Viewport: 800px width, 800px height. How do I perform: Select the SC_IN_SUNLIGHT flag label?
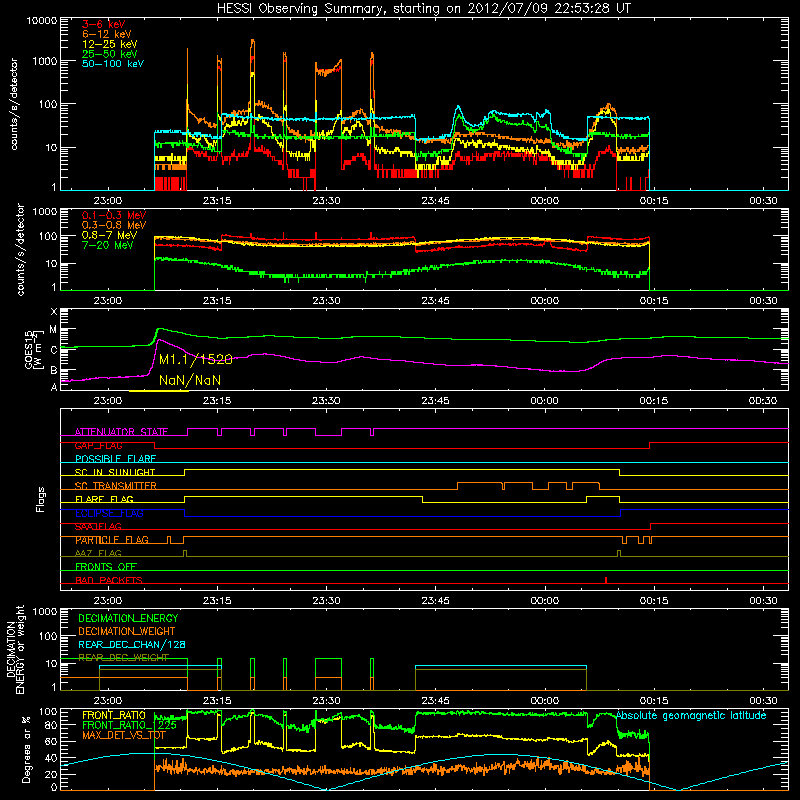pos(115,472)
